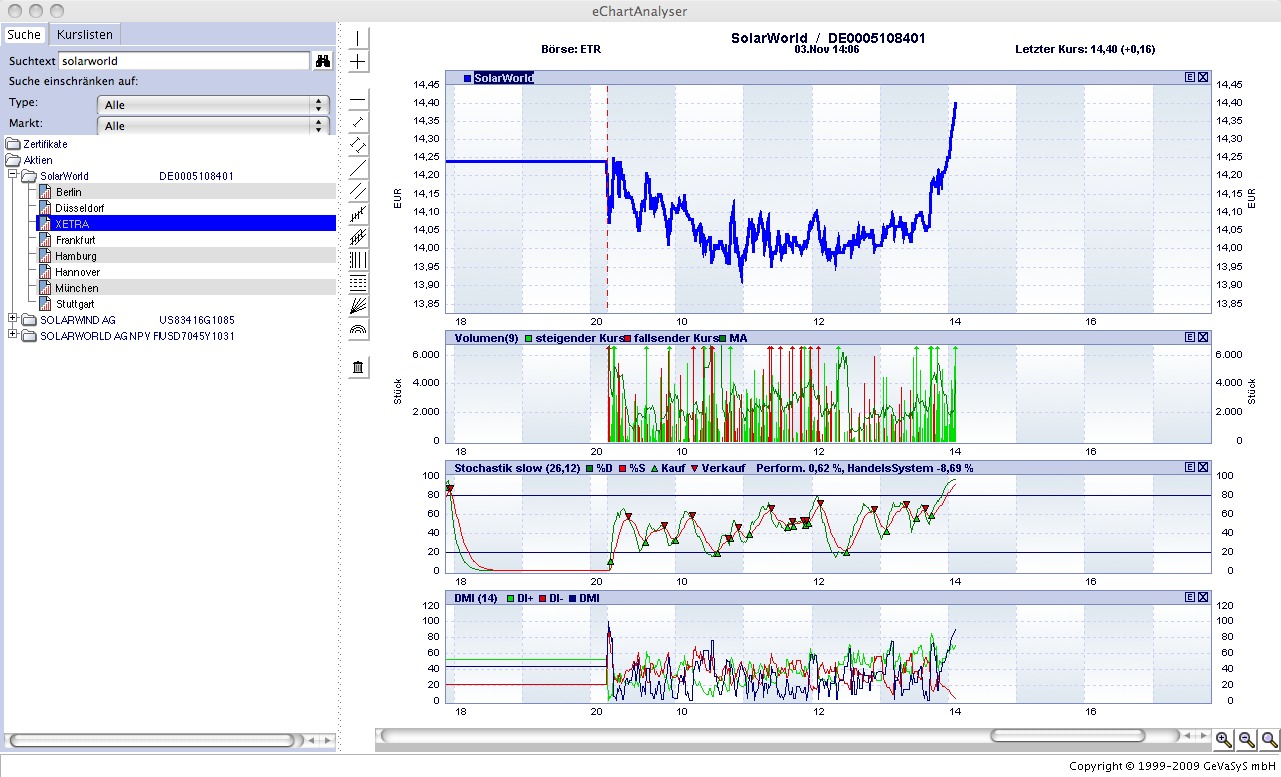1281x777 pixels.
Task: Select the vertical line drawing tool
Action: point(359,39)
